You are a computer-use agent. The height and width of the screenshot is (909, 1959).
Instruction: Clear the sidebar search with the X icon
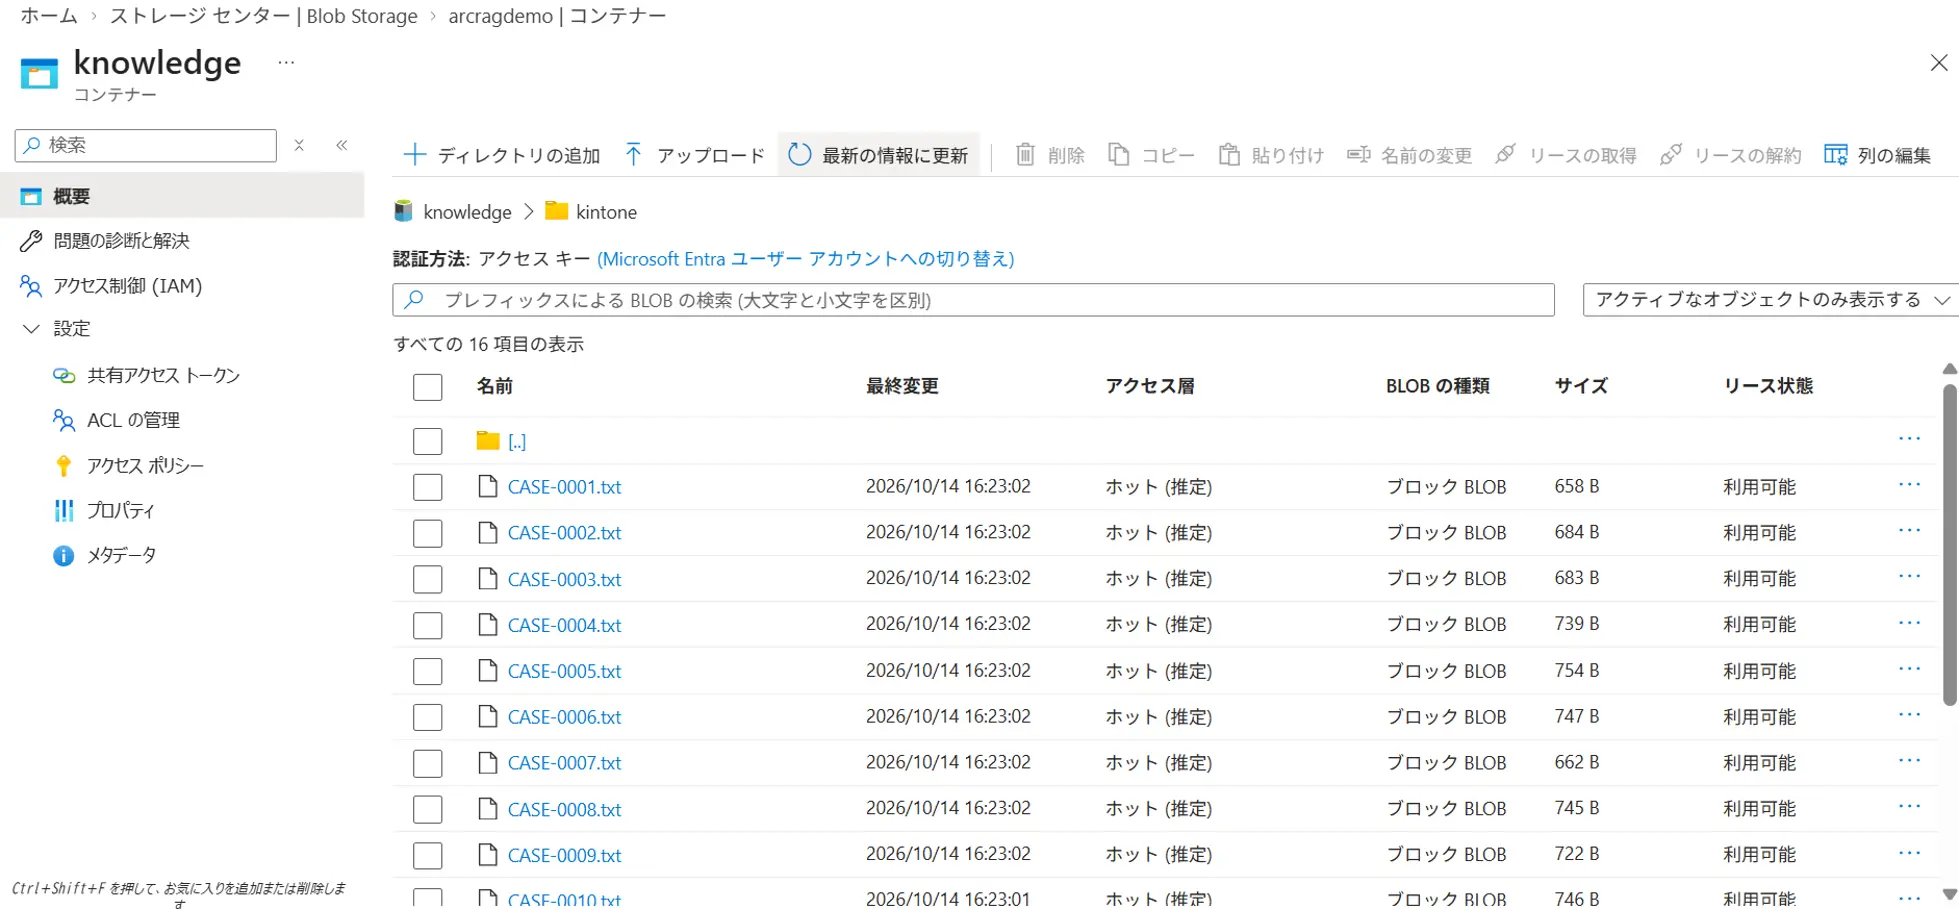tap(299, 145)
